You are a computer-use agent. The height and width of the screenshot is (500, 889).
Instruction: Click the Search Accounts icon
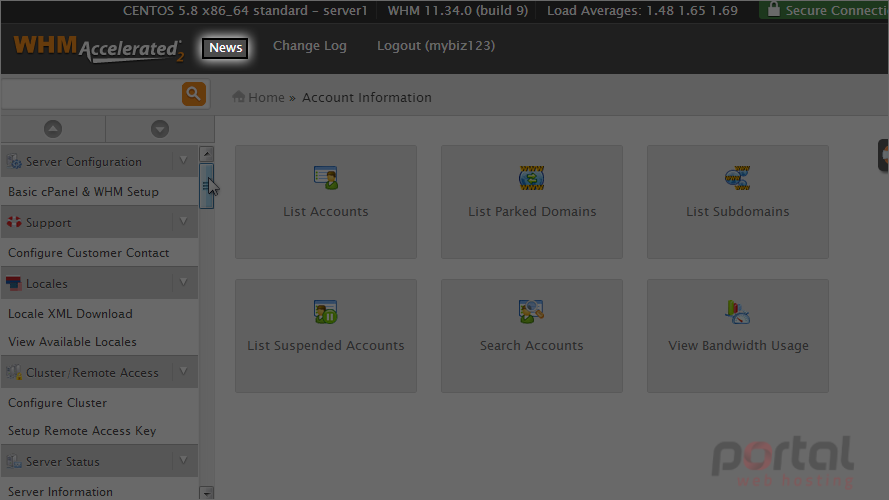(531, 312)
